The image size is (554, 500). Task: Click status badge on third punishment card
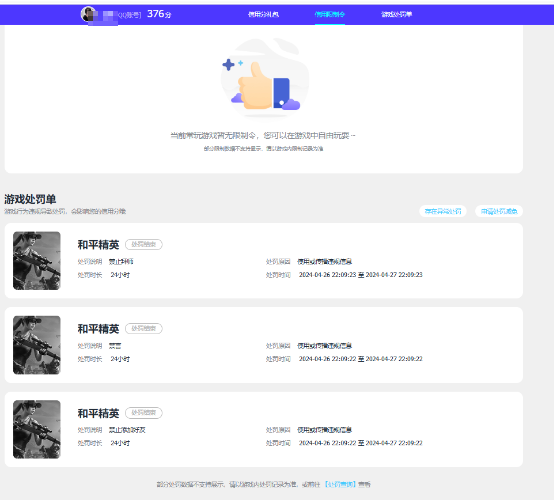click(x=144, y=413)
